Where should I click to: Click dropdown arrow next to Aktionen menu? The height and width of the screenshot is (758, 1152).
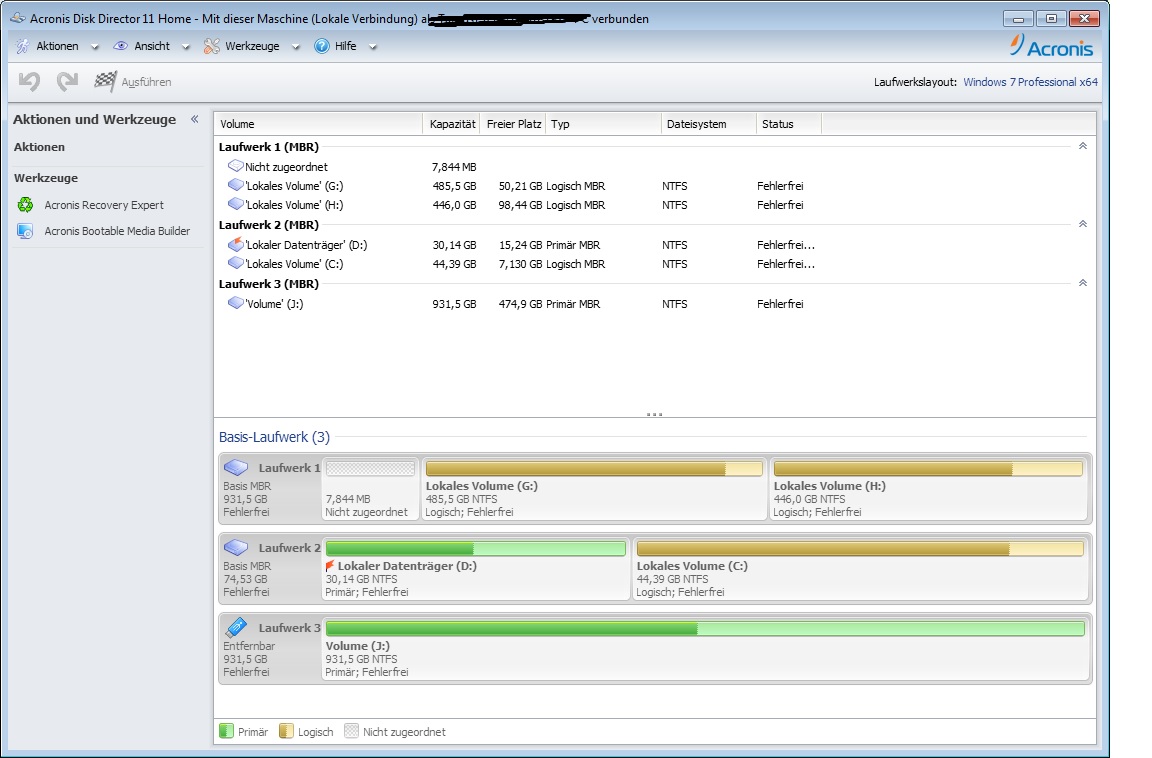click(94, 47)
